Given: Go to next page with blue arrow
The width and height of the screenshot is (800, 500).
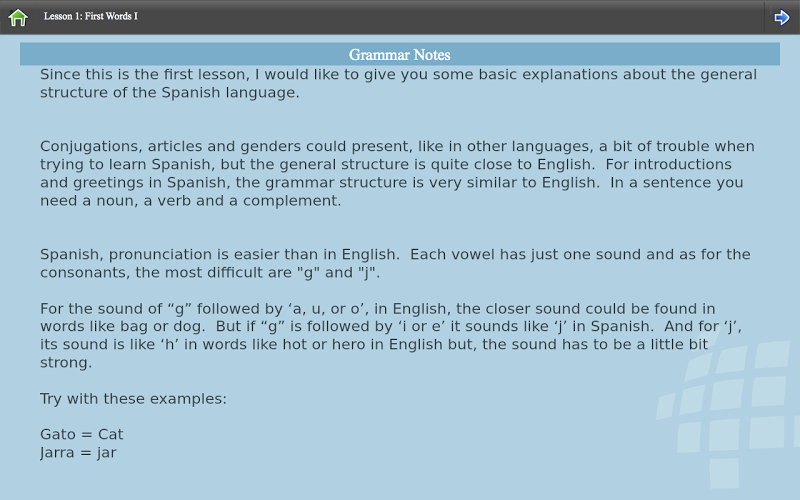Looking at the screenshot, I should coord(782,17).
